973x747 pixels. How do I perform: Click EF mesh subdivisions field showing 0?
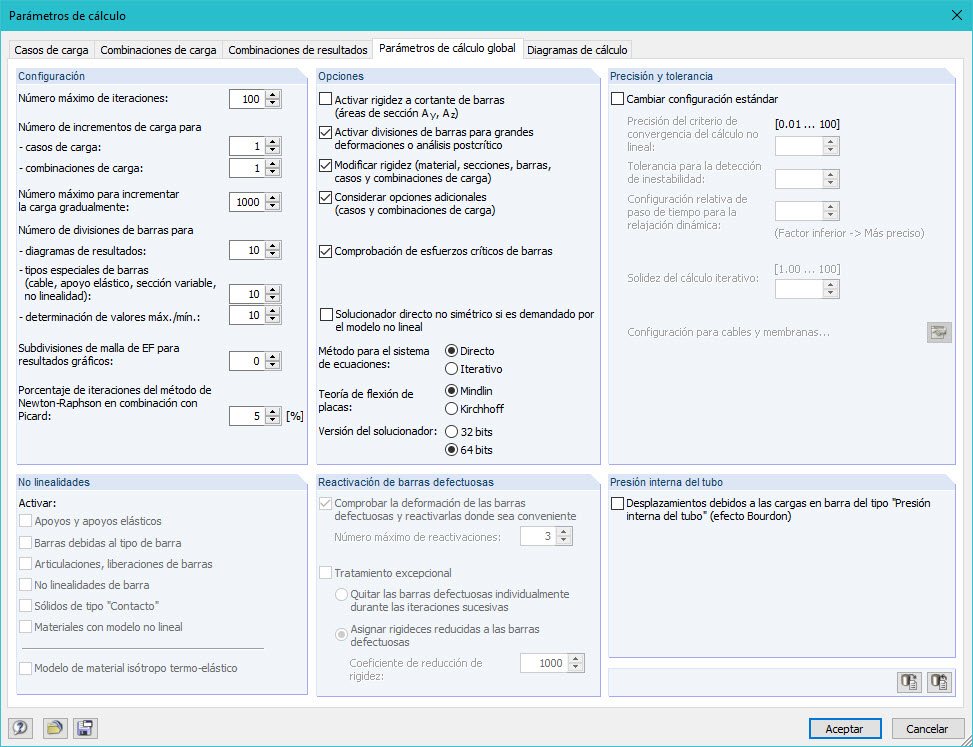[x=247, y=361]
